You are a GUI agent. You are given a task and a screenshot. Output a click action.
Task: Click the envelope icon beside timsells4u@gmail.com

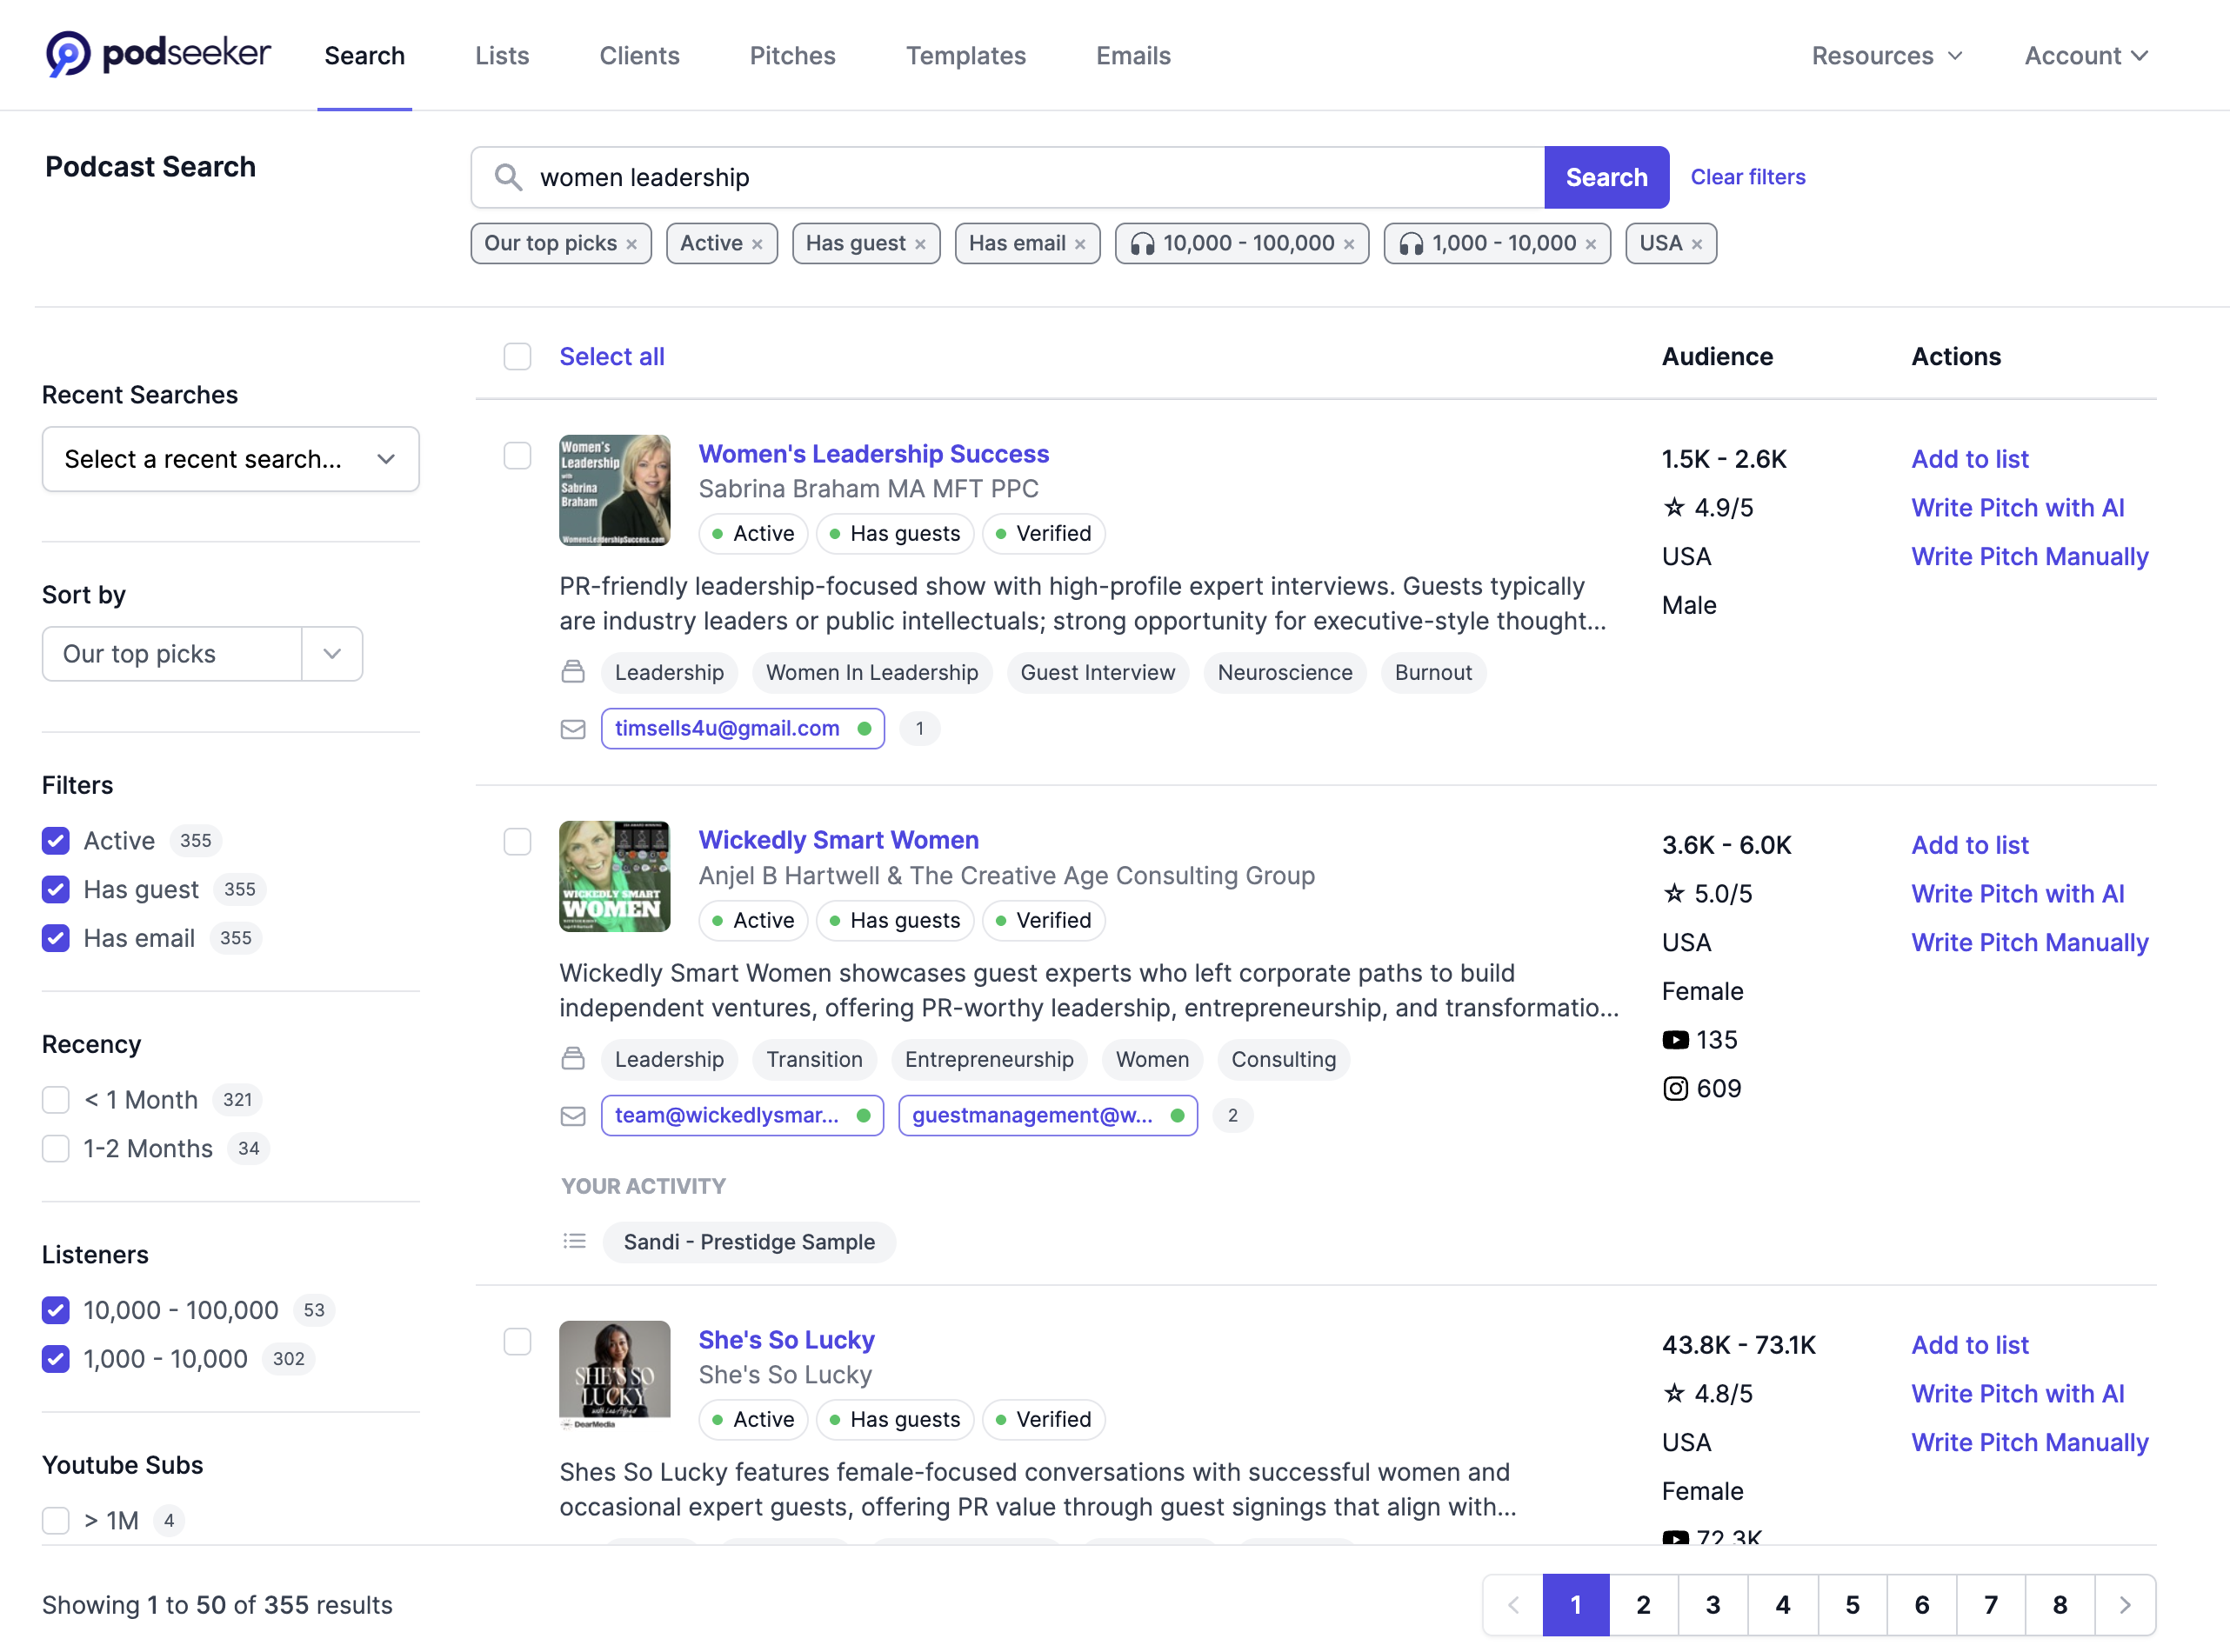574,728
